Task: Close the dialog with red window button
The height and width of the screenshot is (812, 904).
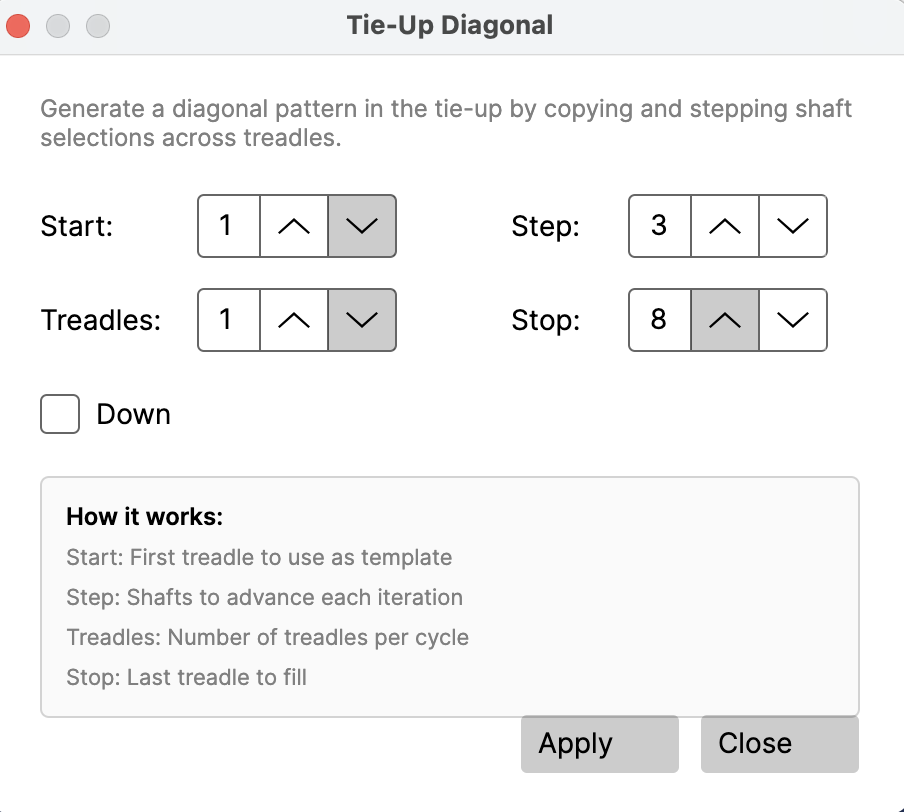Action: (19, 26)
